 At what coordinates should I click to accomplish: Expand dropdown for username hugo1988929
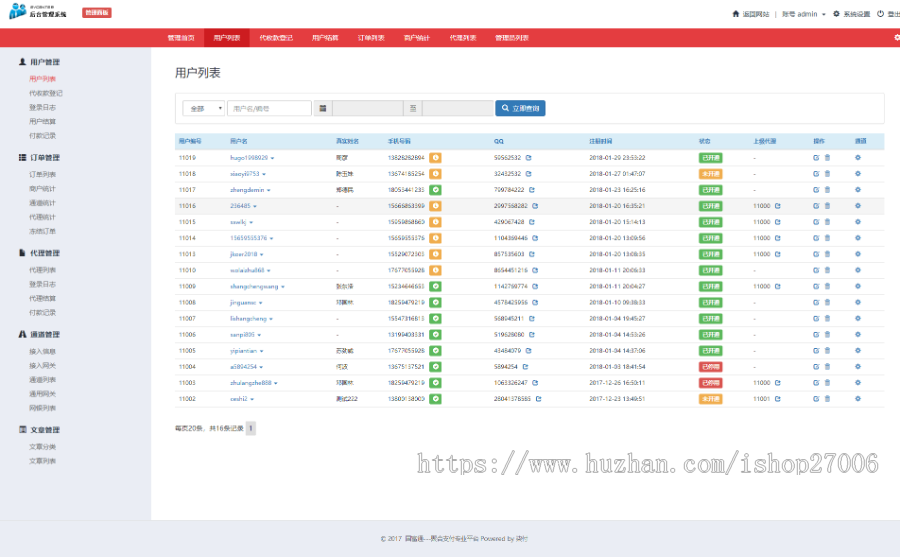click(273, 158)
